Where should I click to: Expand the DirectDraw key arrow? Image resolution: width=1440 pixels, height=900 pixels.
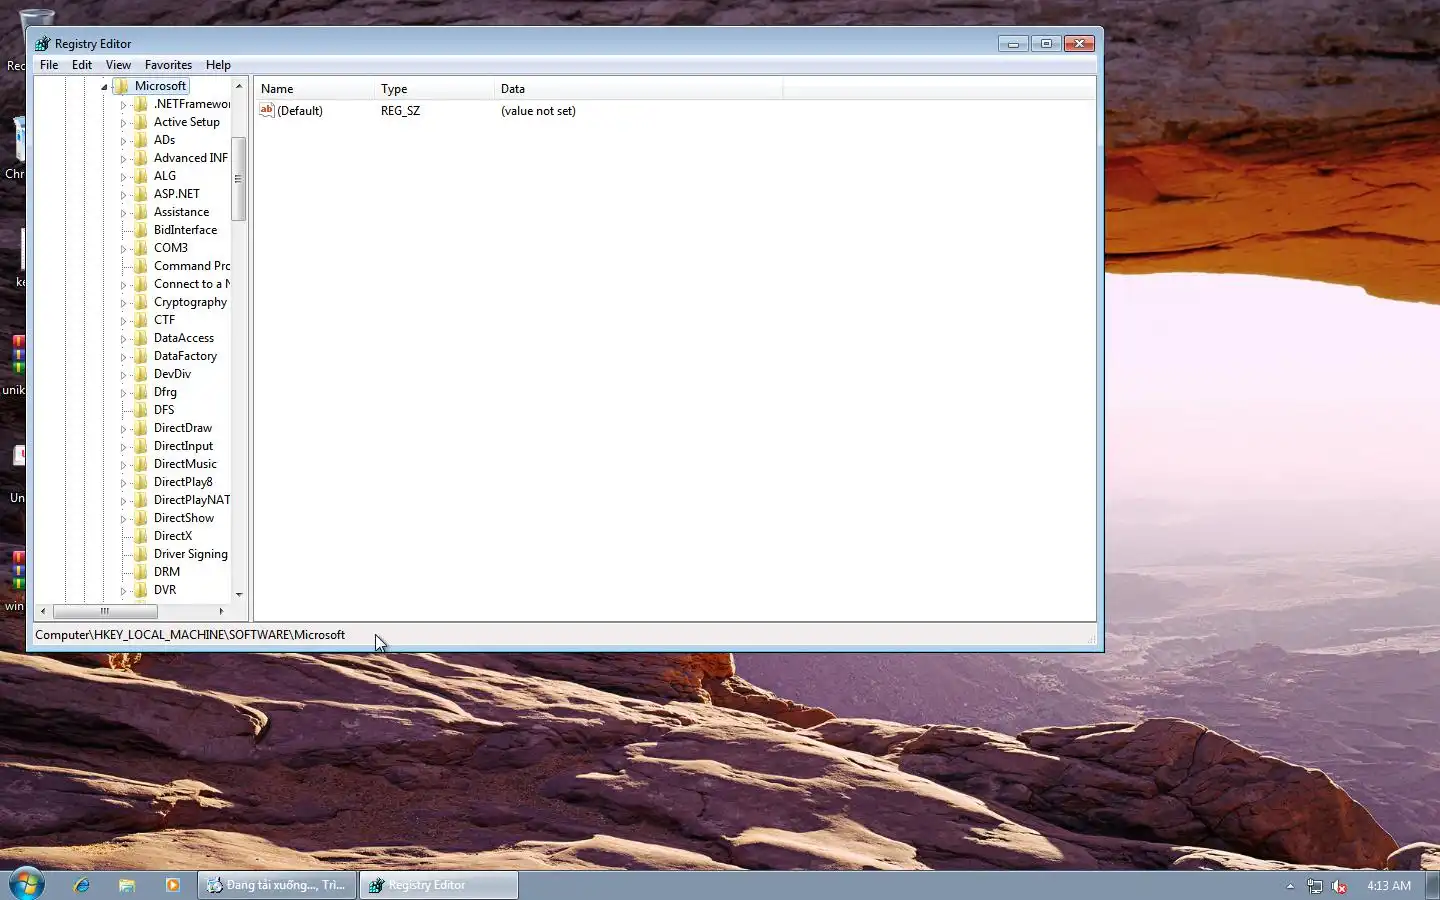pyautogui.click(x=123, y=429)
